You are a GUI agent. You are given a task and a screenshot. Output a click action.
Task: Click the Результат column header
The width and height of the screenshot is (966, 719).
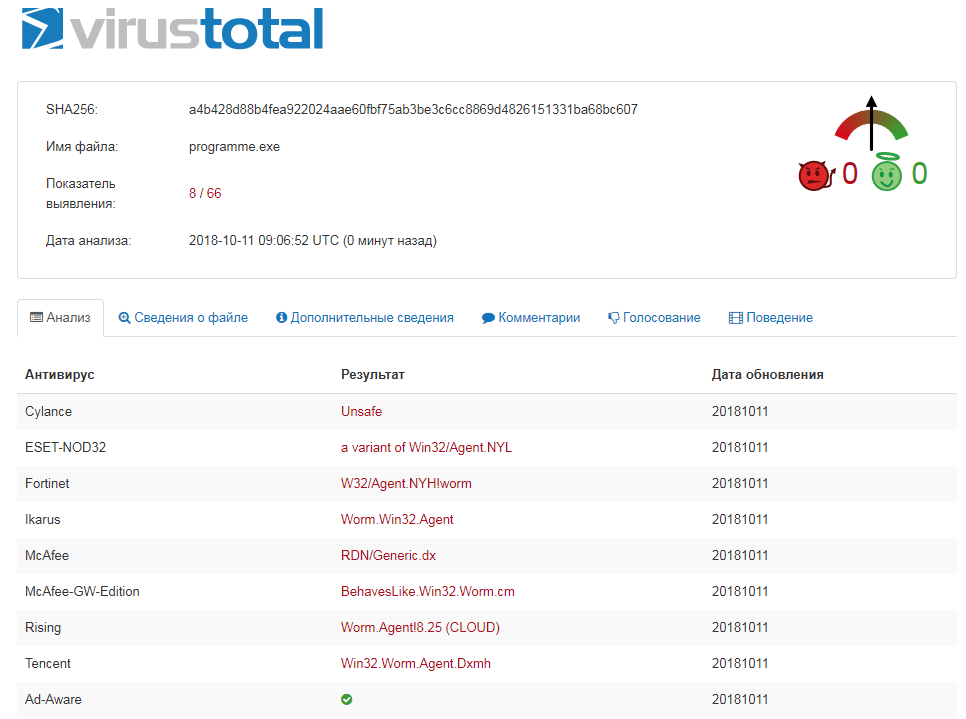373,375
